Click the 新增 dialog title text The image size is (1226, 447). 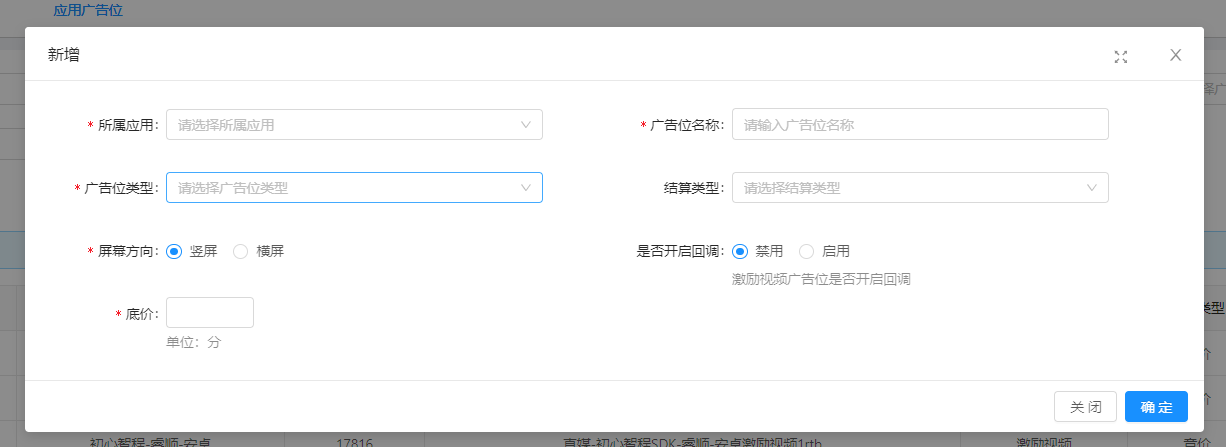point(64,55)
